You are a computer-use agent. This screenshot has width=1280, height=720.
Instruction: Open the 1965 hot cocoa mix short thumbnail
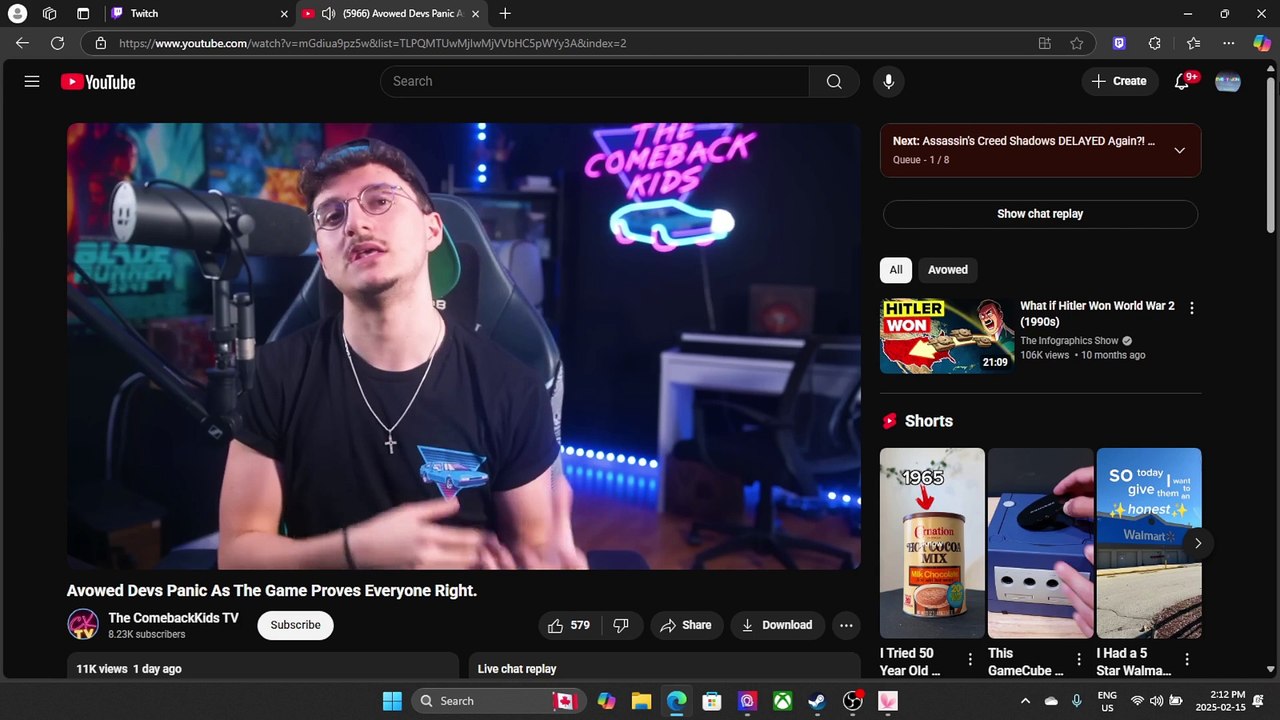pos(932,543)
